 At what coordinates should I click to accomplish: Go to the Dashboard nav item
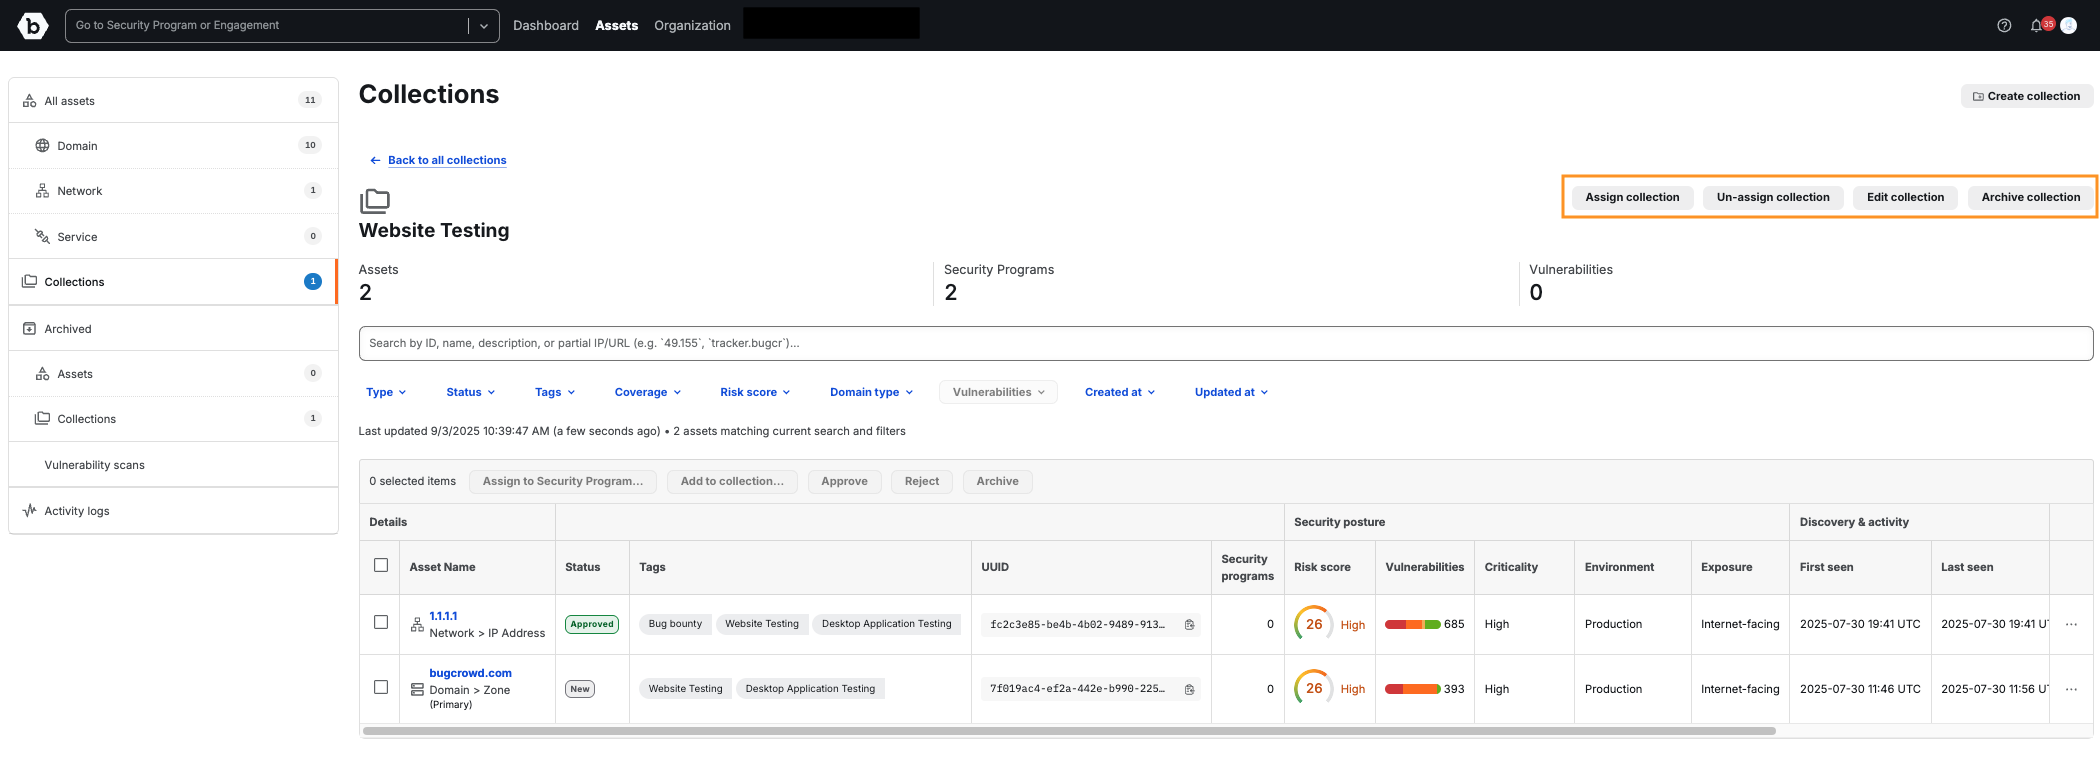click(546, 26)
